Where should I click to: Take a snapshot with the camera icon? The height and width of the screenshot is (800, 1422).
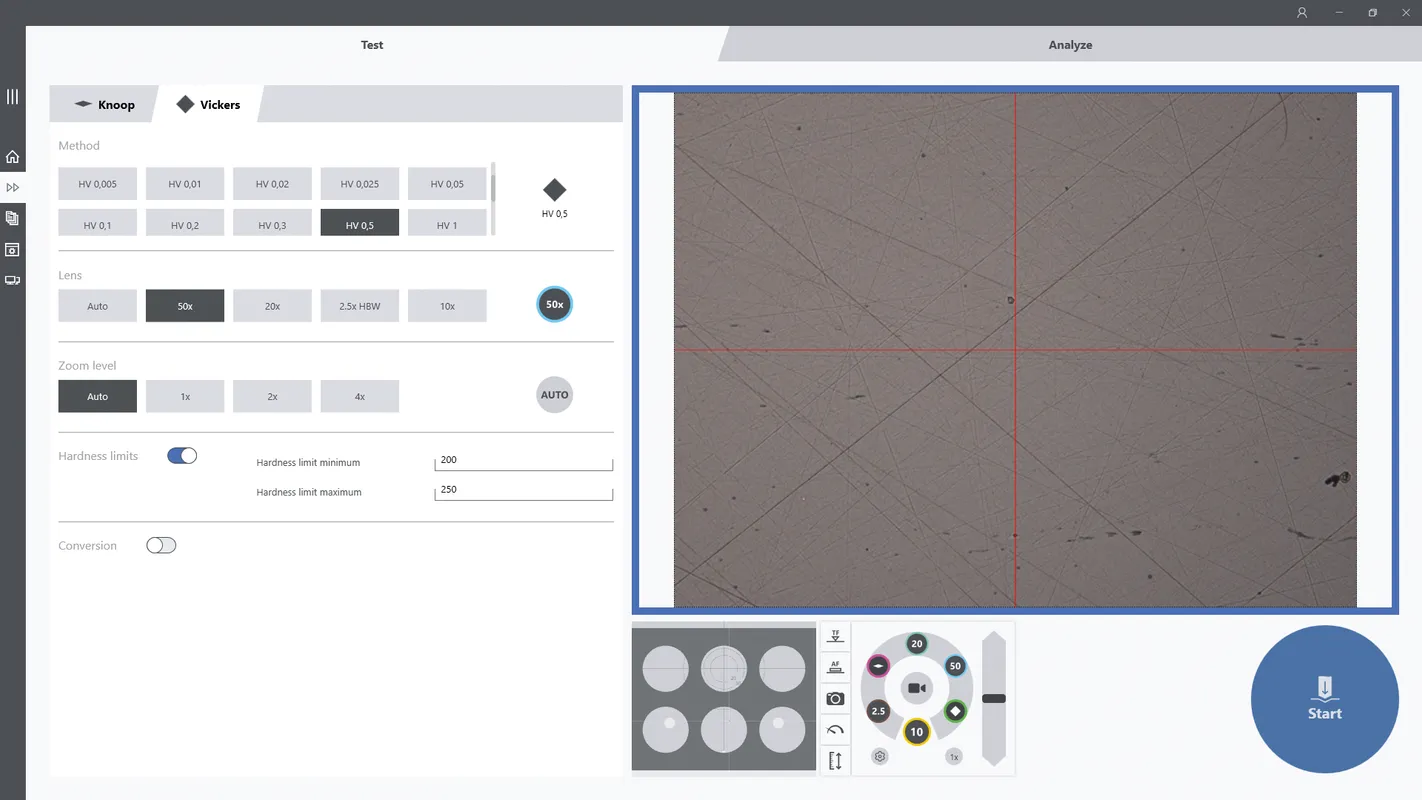(835, 699)
